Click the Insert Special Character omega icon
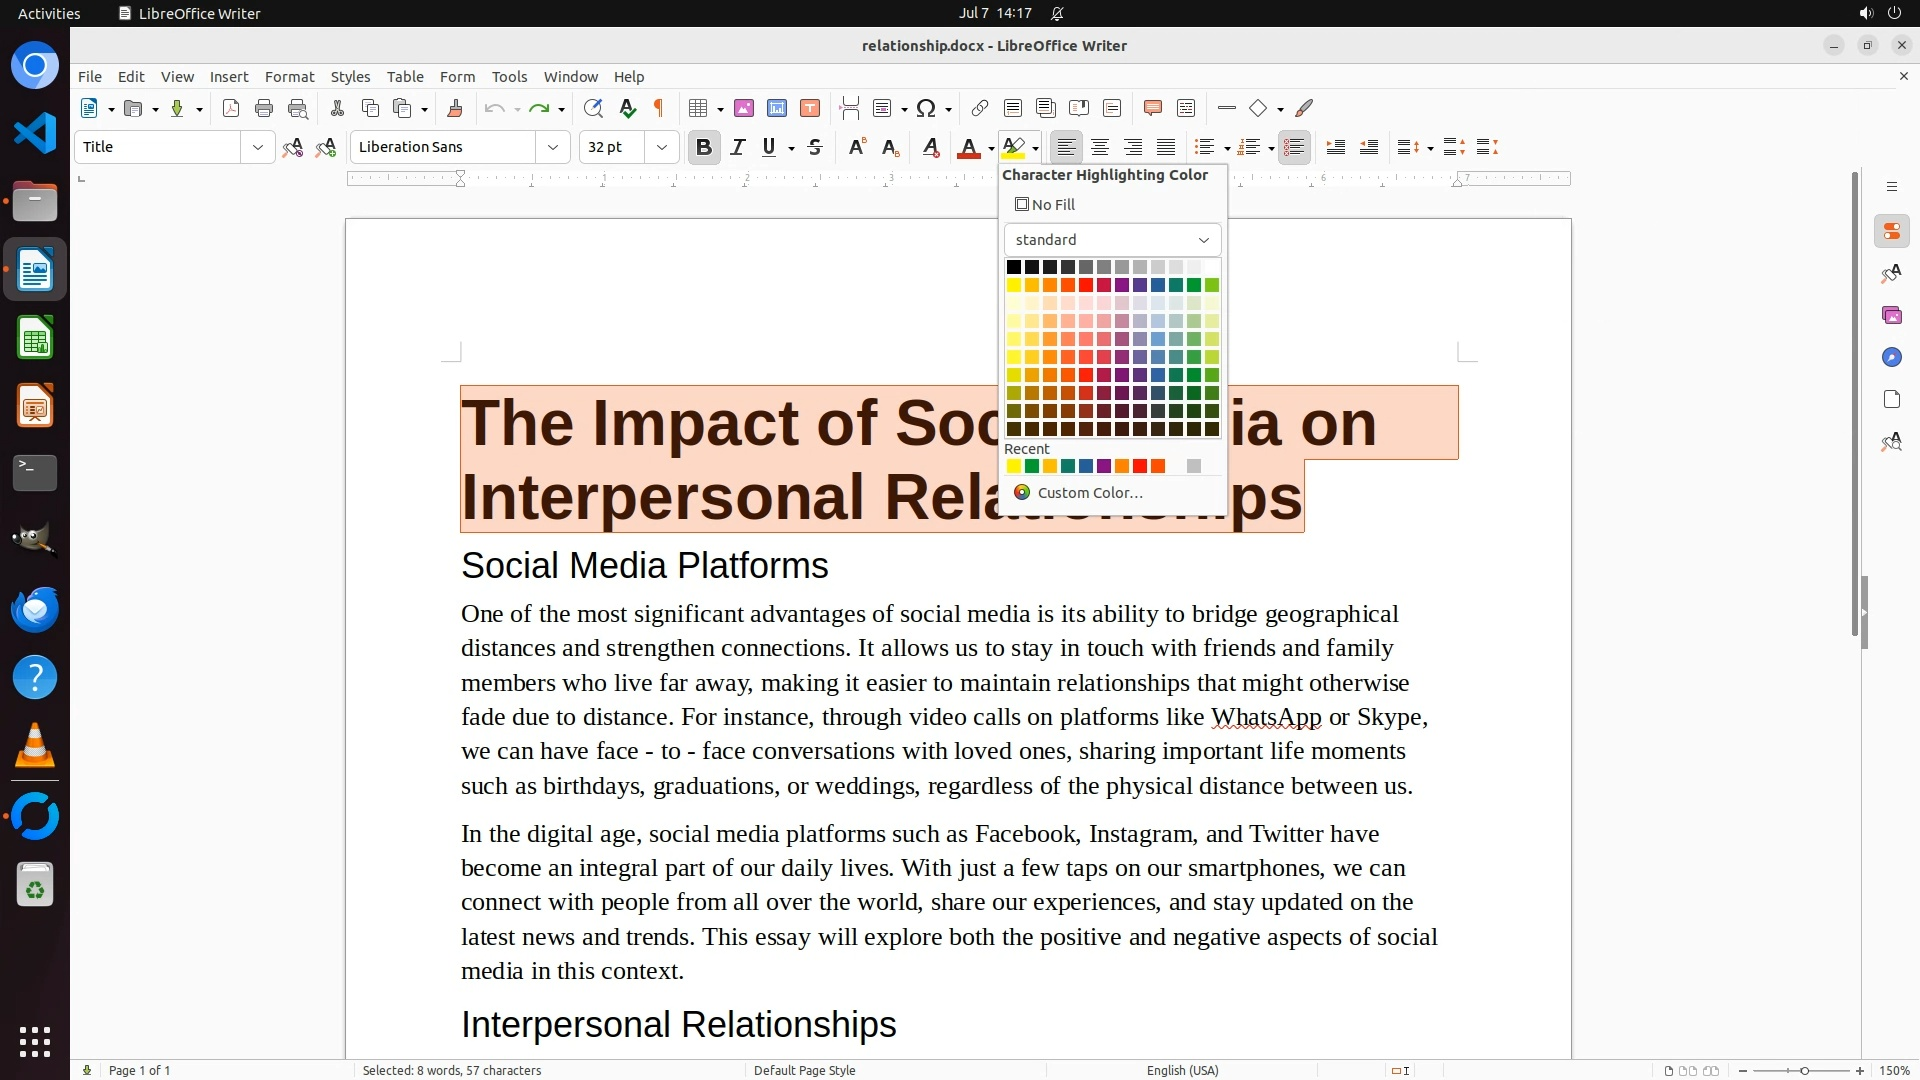The width and height of the screenshot is (1920, 1080). click(926, 108)
